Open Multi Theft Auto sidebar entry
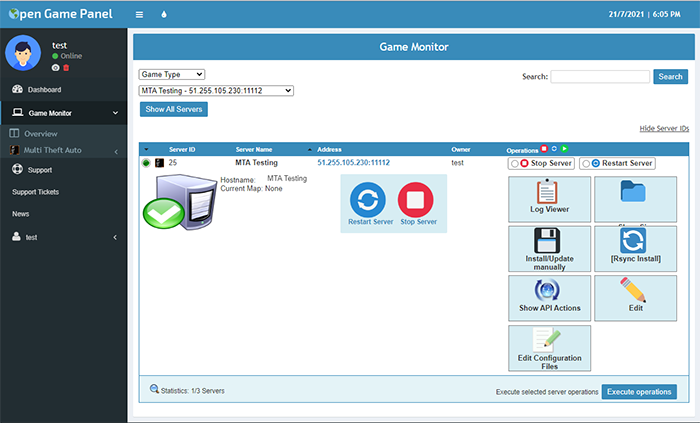 [x=52, y=150]
